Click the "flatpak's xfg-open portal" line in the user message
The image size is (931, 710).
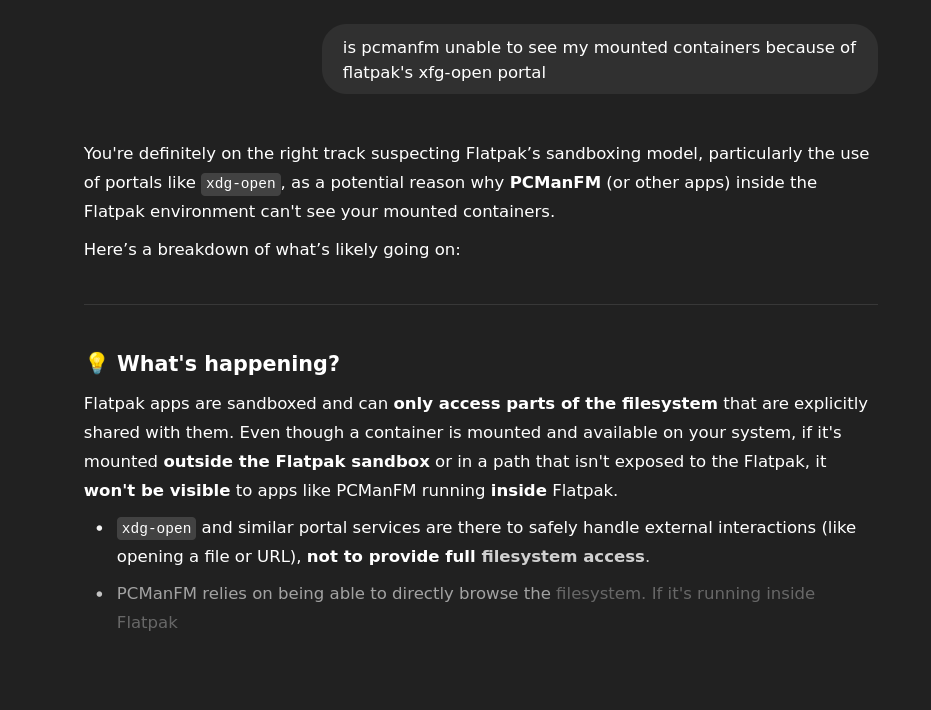(x=444, y=72)
